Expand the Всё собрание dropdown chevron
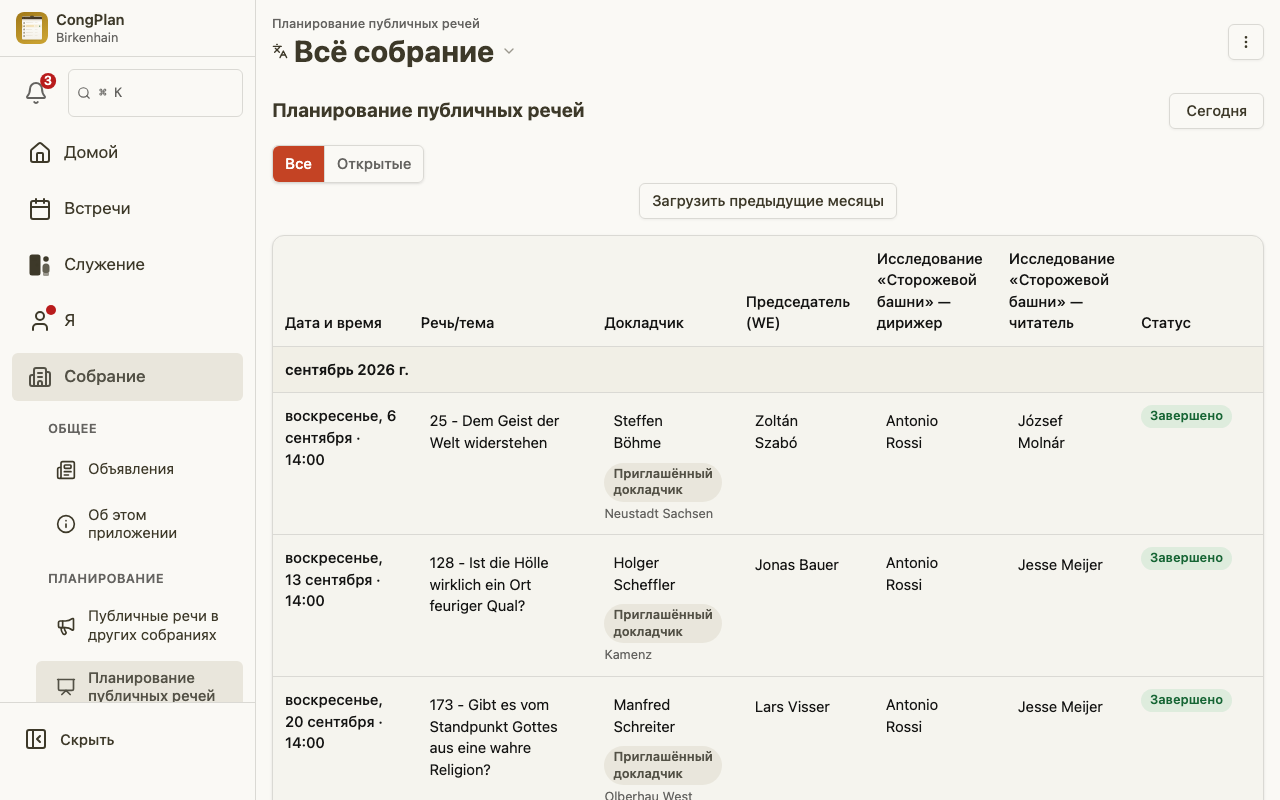 [509, 52]
